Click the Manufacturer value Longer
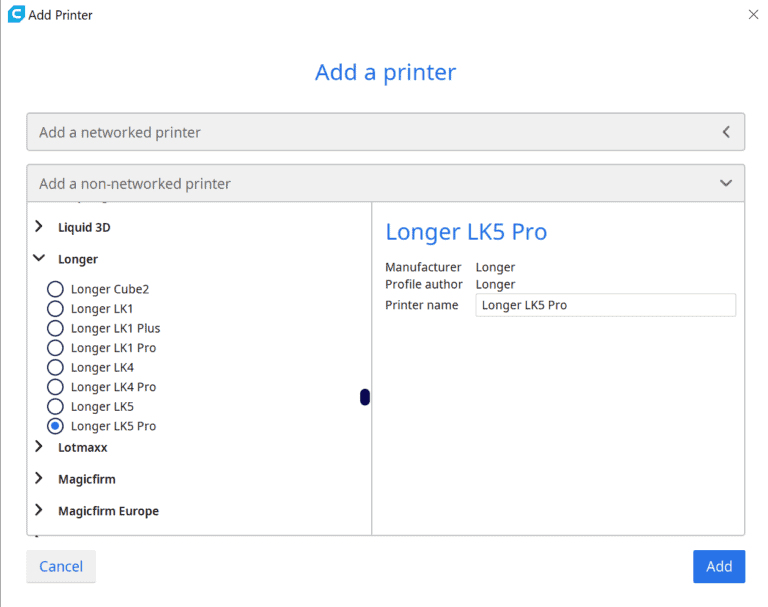The image size is (768, 607). click(495, 267)
